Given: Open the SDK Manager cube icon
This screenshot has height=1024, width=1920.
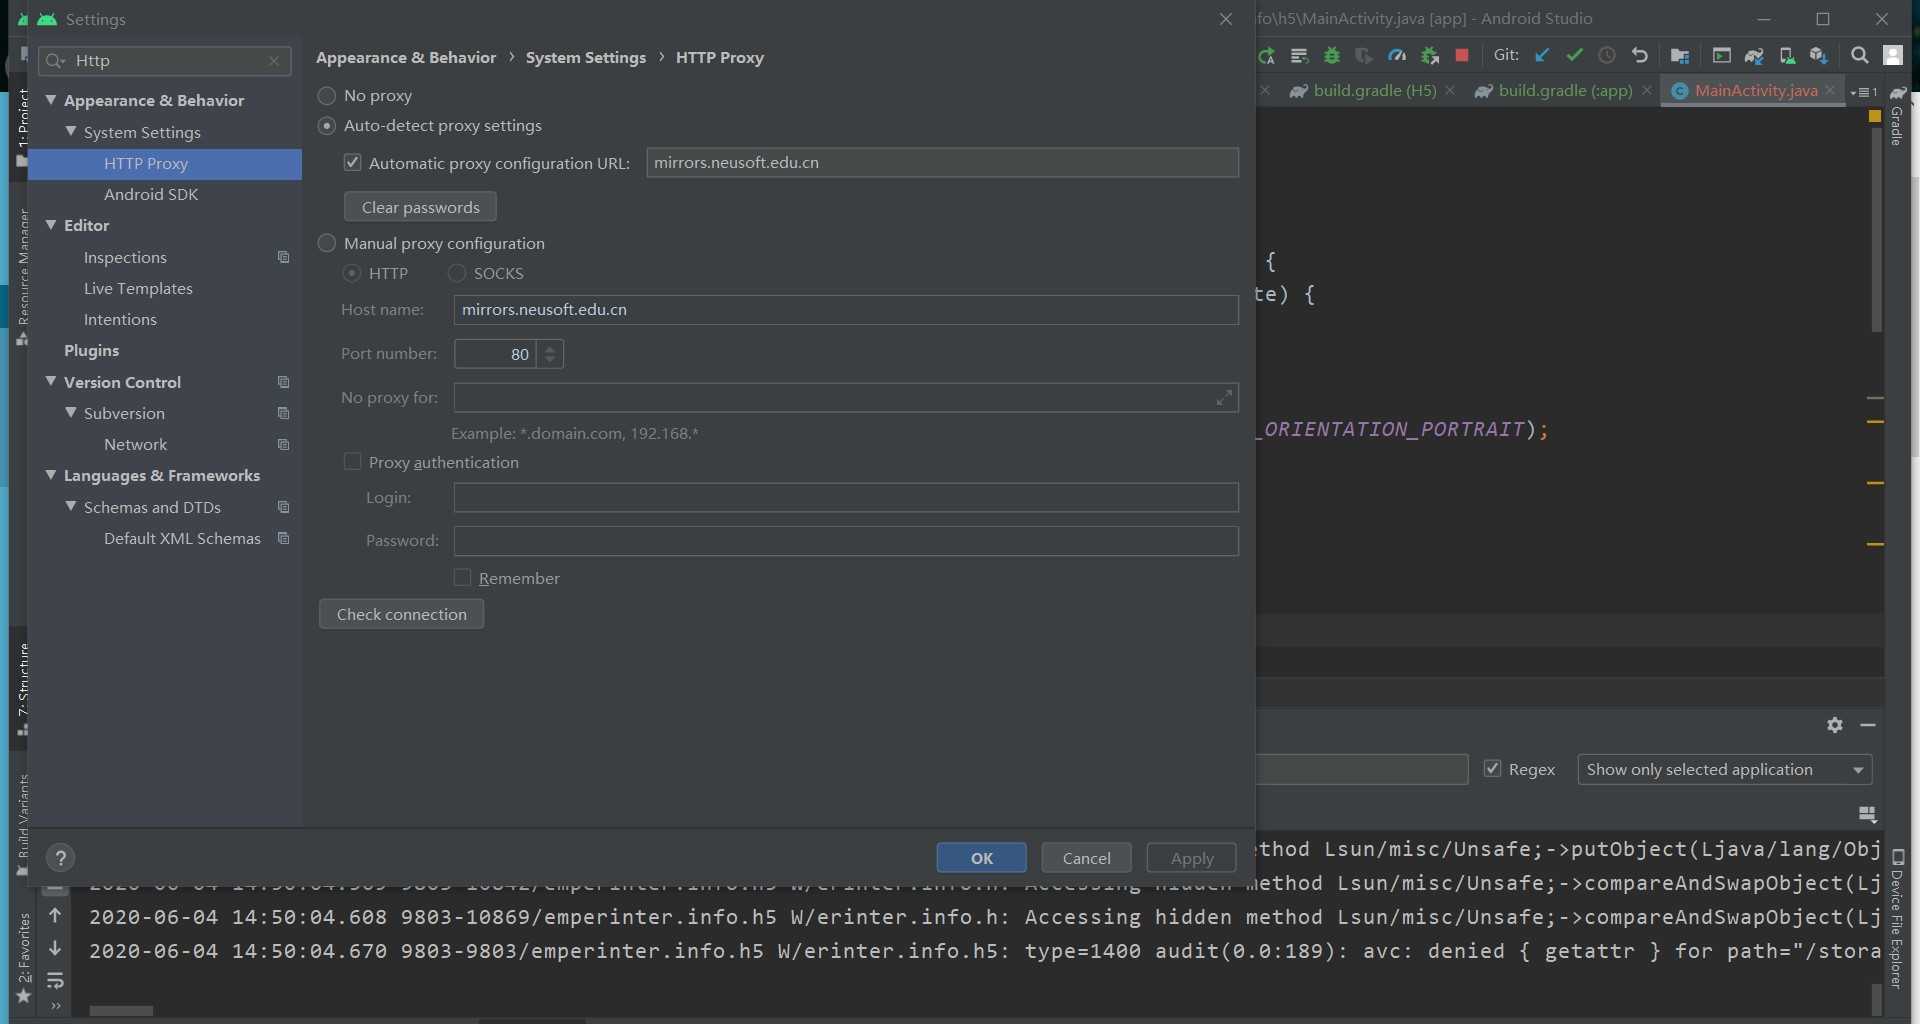Looking at the screenshot, I should 1819,56.
